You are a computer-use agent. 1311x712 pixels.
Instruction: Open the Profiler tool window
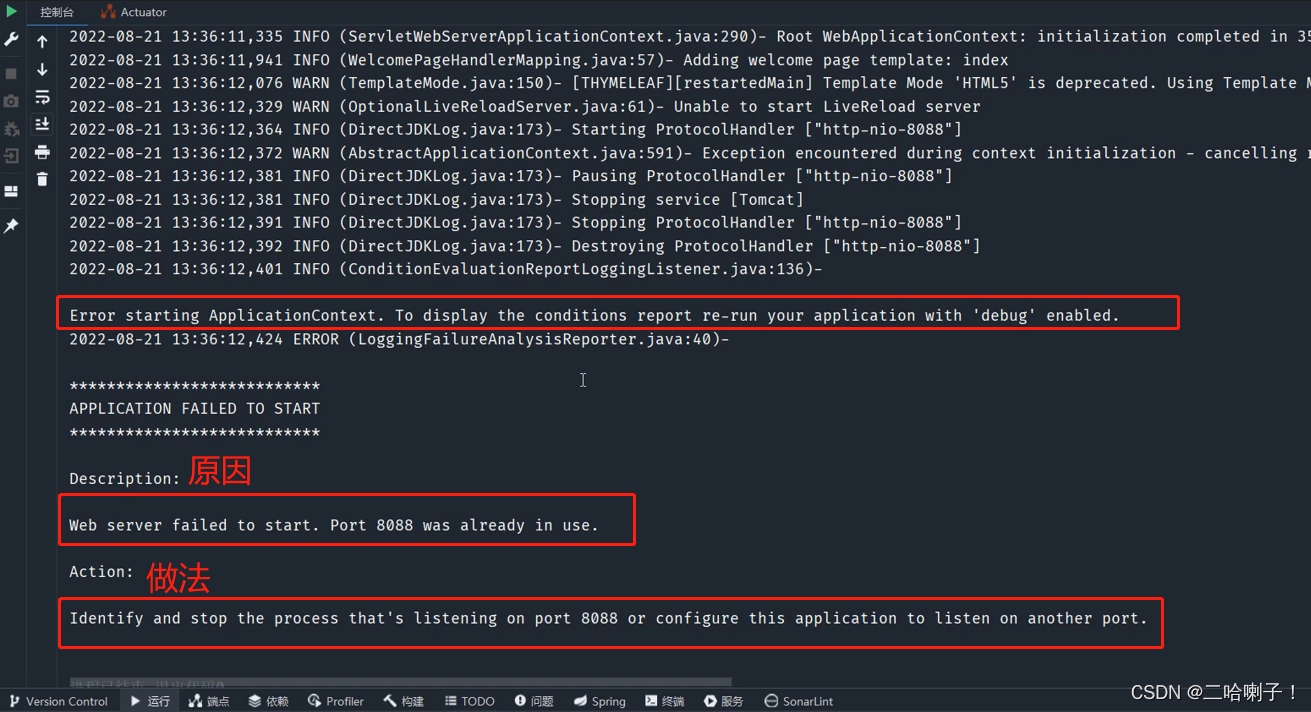click(x=336, y=701)
